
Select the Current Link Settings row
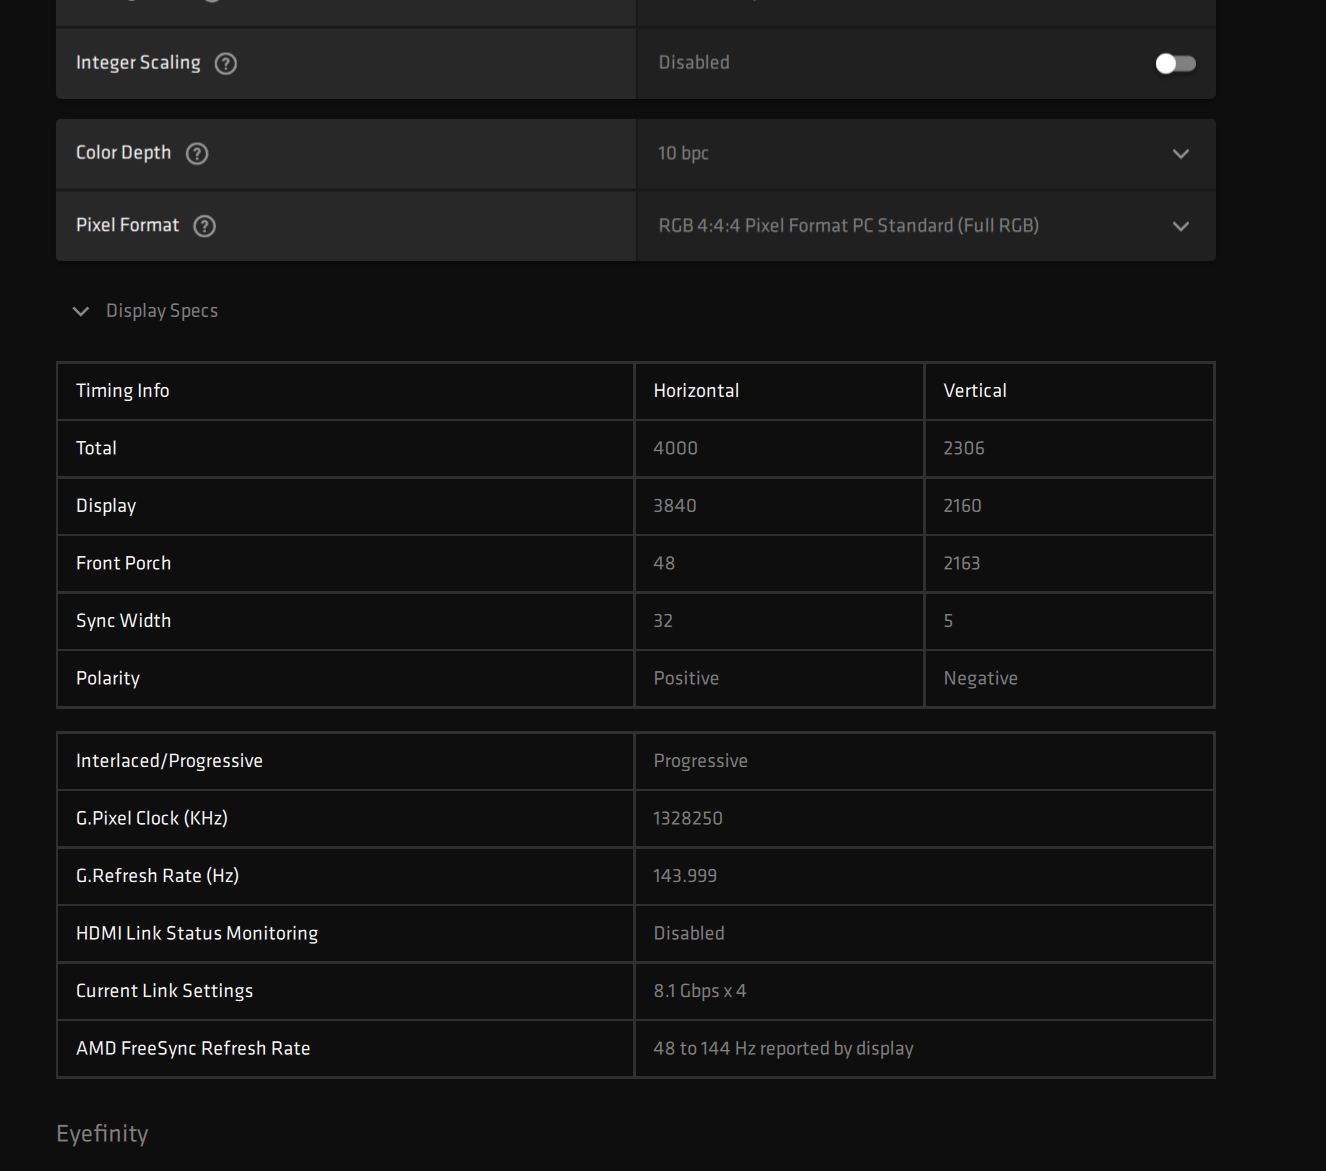click(636, 991)
